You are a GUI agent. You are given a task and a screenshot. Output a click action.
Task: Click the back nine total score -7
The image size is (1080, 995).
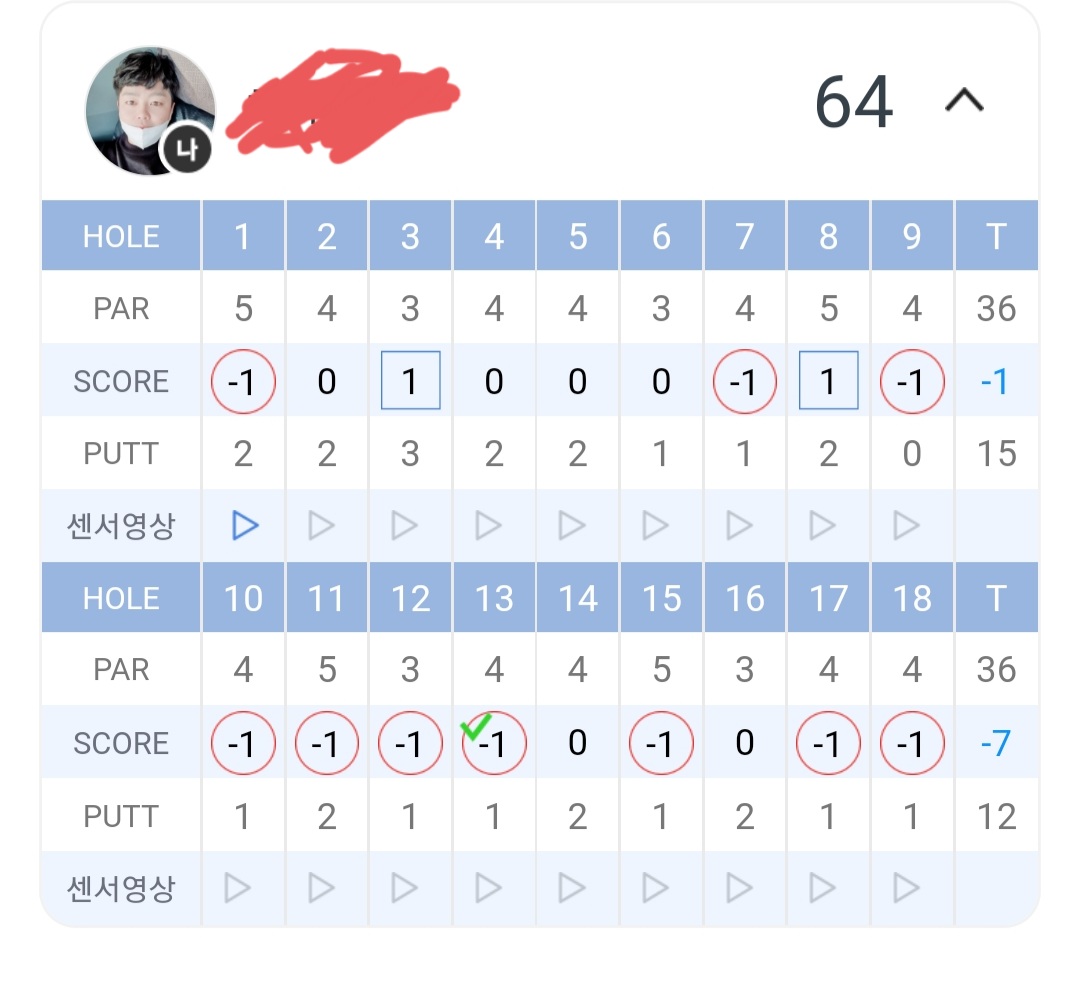click(x=994, y=744)
